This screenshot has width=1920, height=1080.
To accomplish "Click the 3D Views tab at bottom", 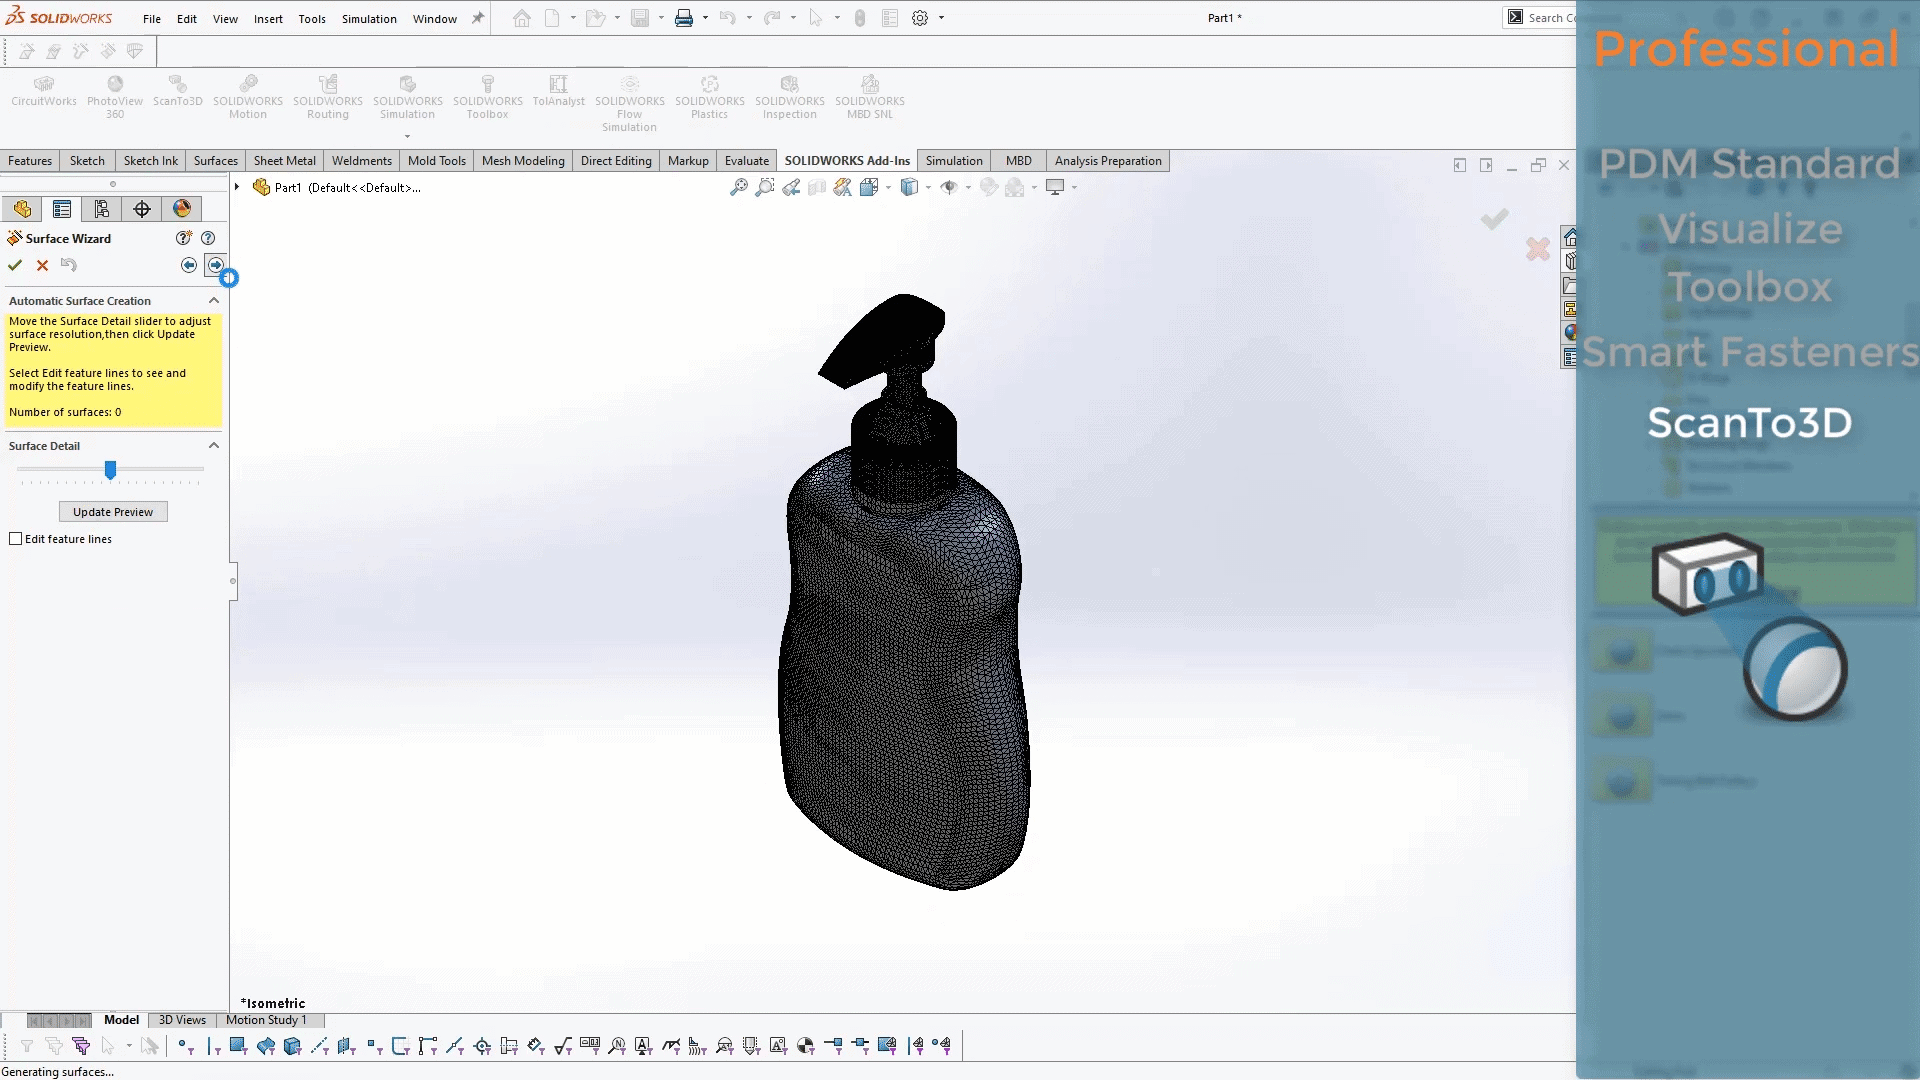I will [x=181, y=1019].
